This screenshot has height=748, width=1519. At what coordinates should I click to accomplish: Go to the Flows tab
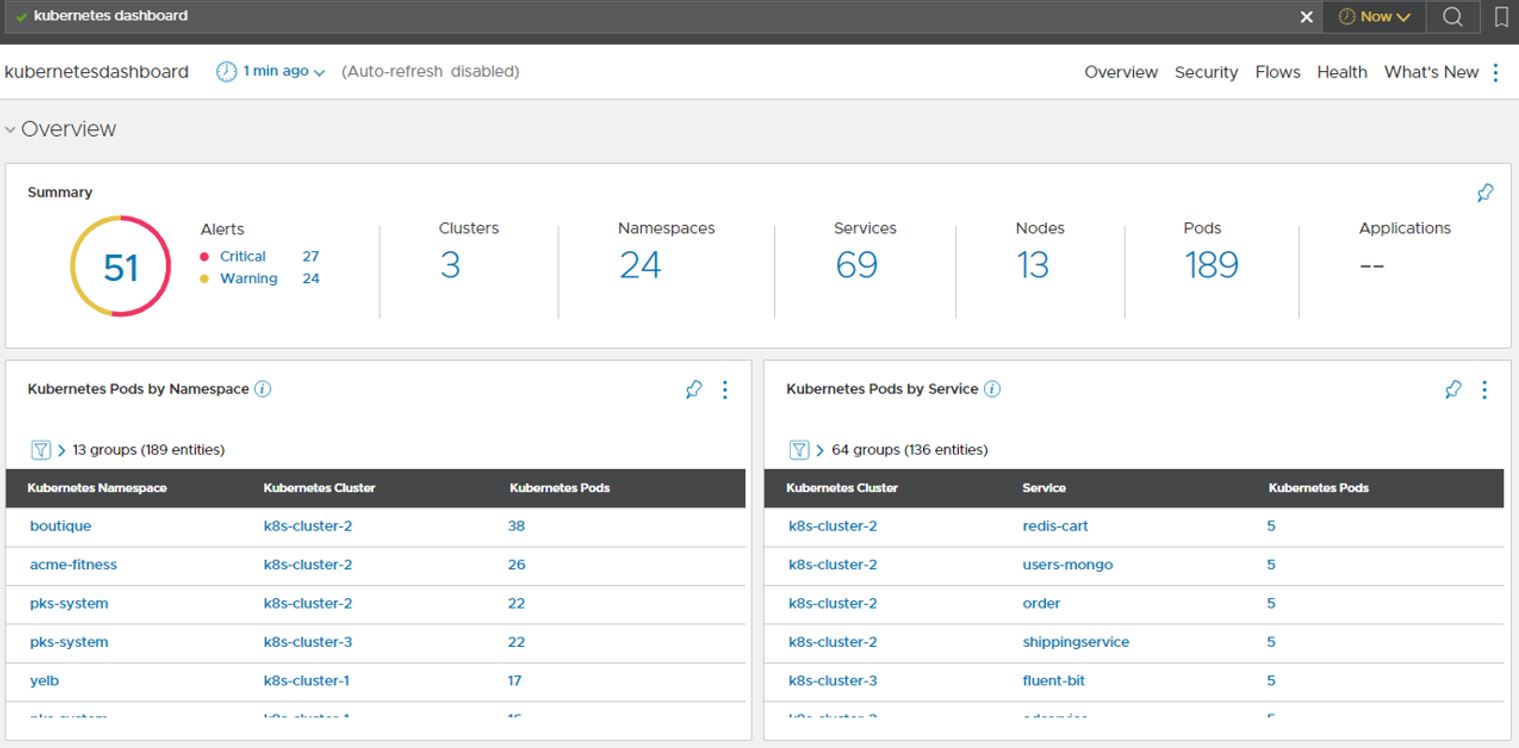pos(1277,72)
